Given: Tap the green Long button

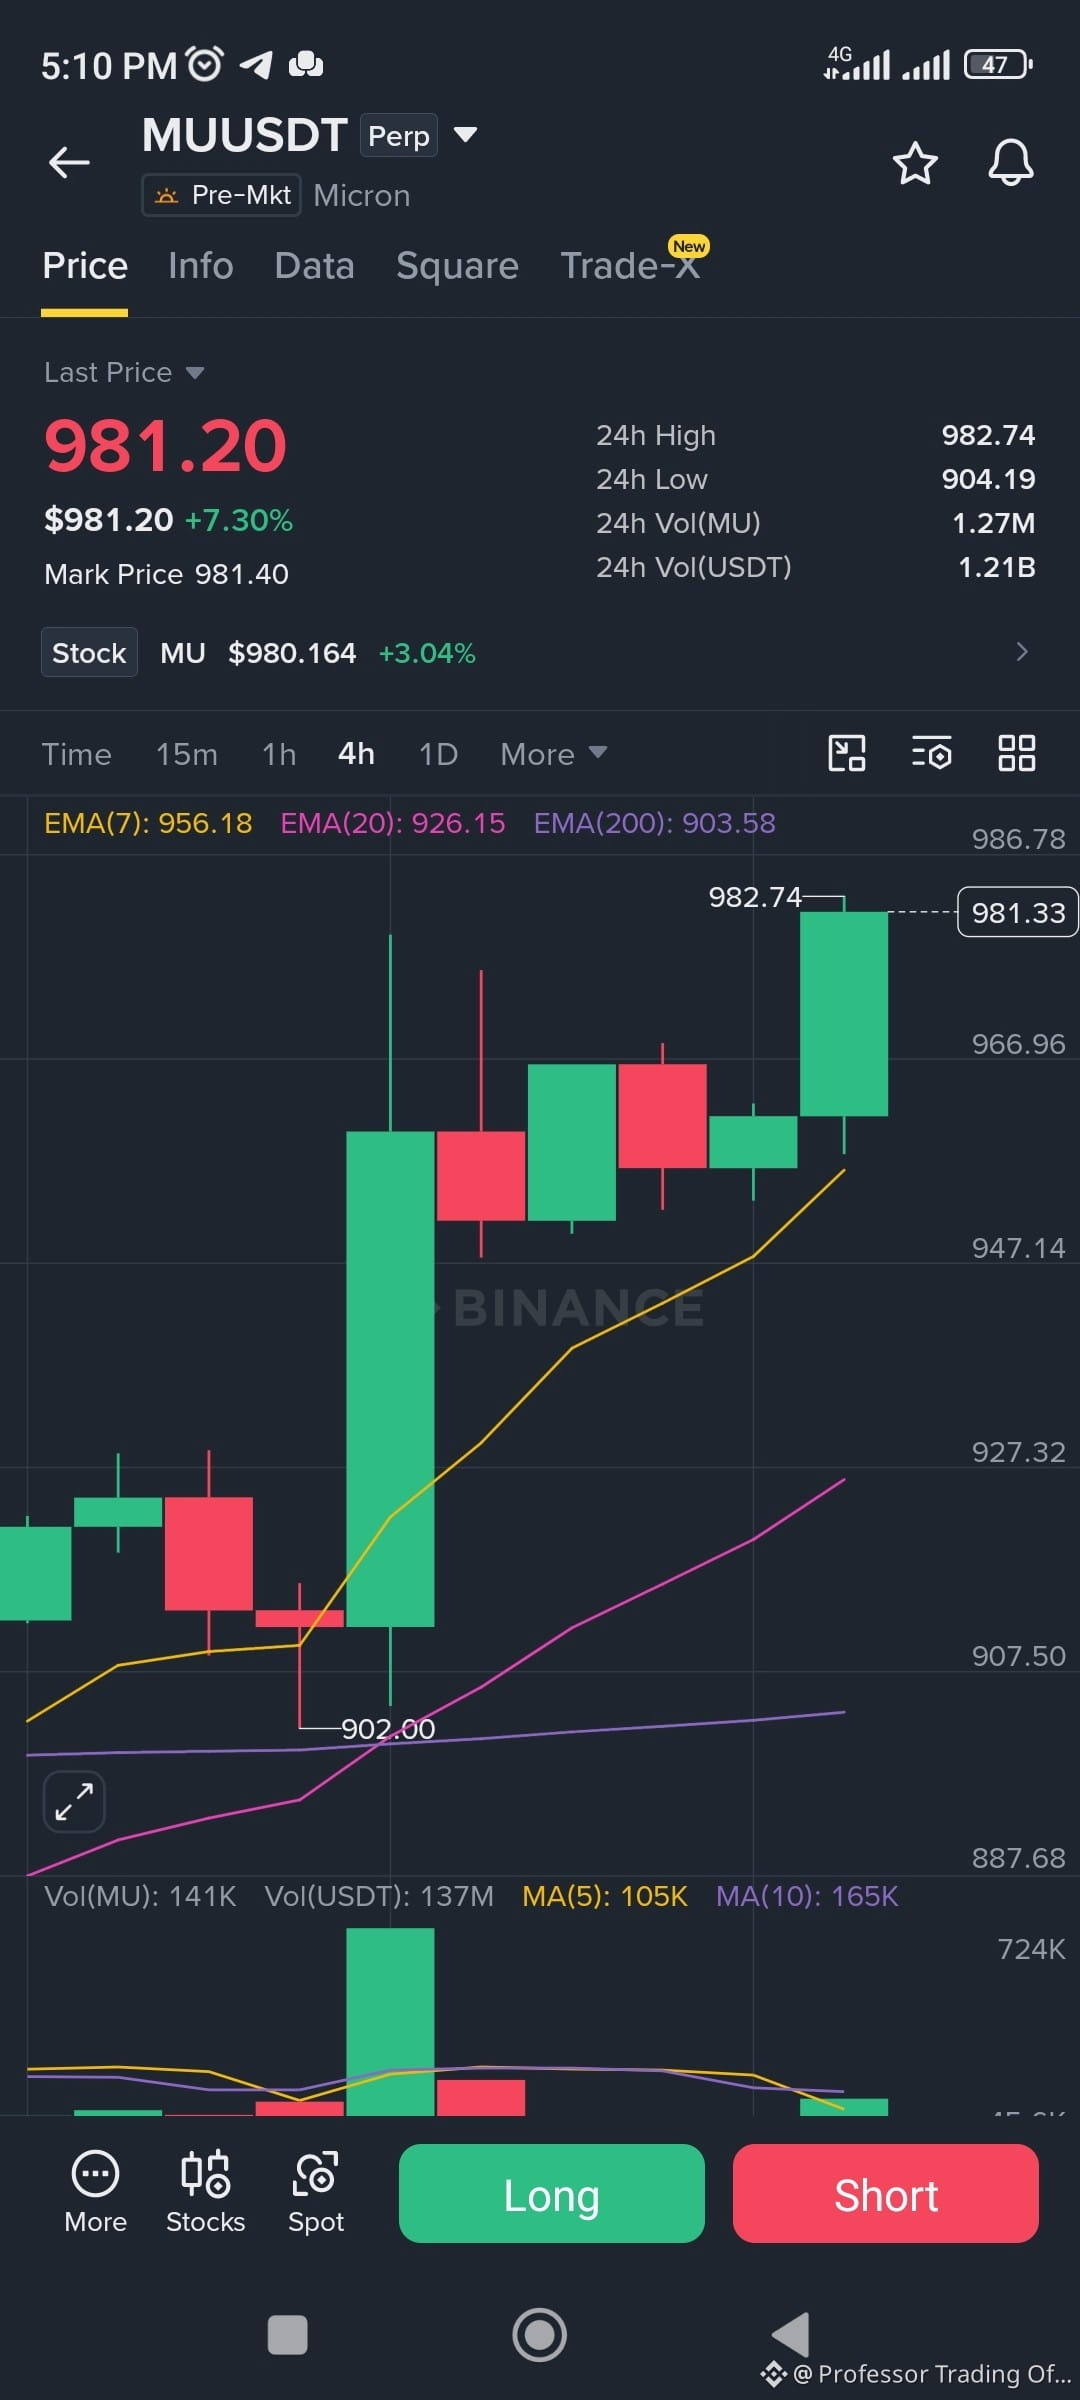Looking at the screenshot, I should pos(552,2193).
